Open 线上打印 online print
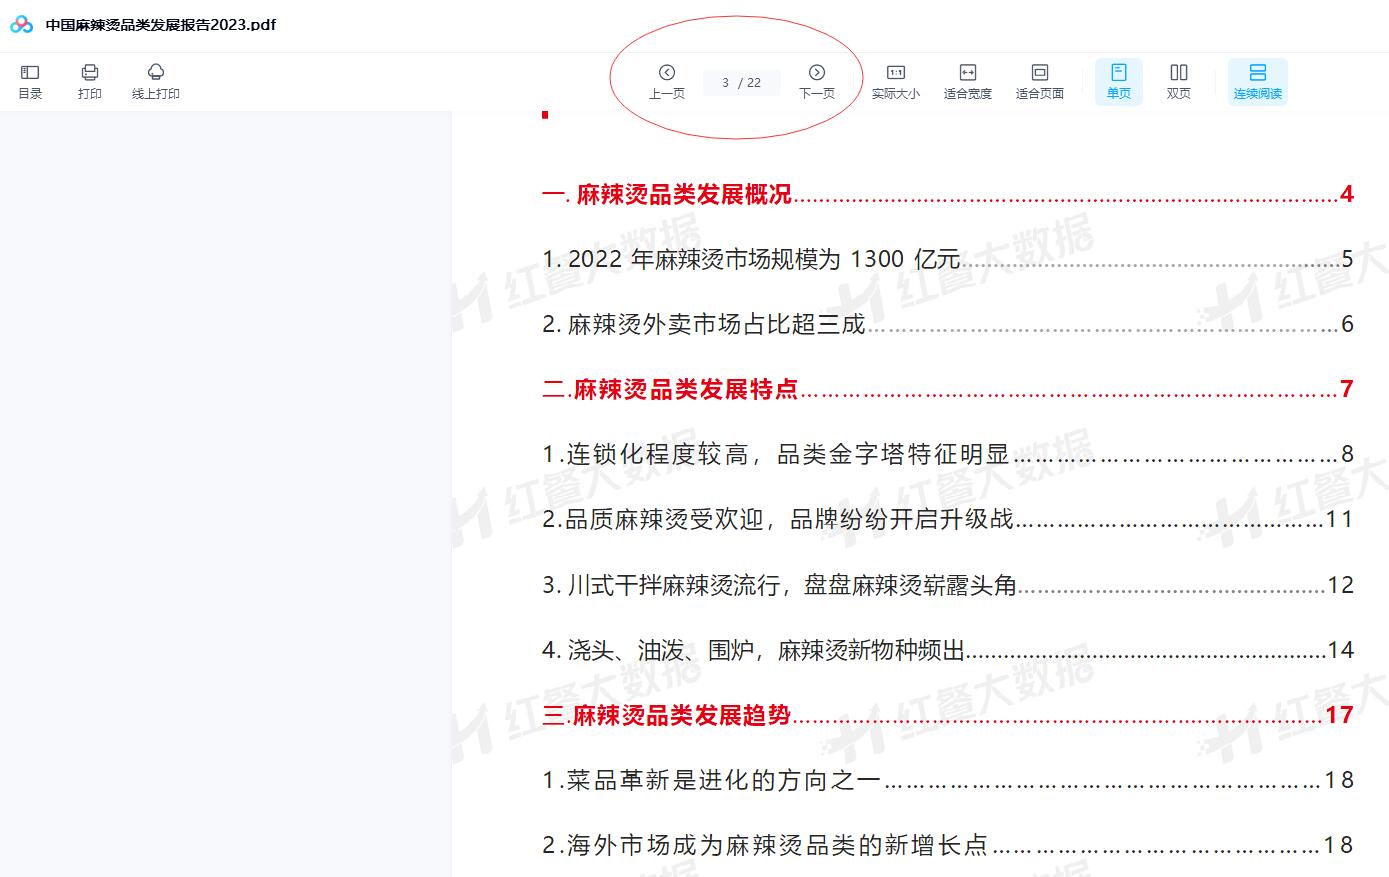The width and height of the screenshot is (1389, 877). point(156,81)
